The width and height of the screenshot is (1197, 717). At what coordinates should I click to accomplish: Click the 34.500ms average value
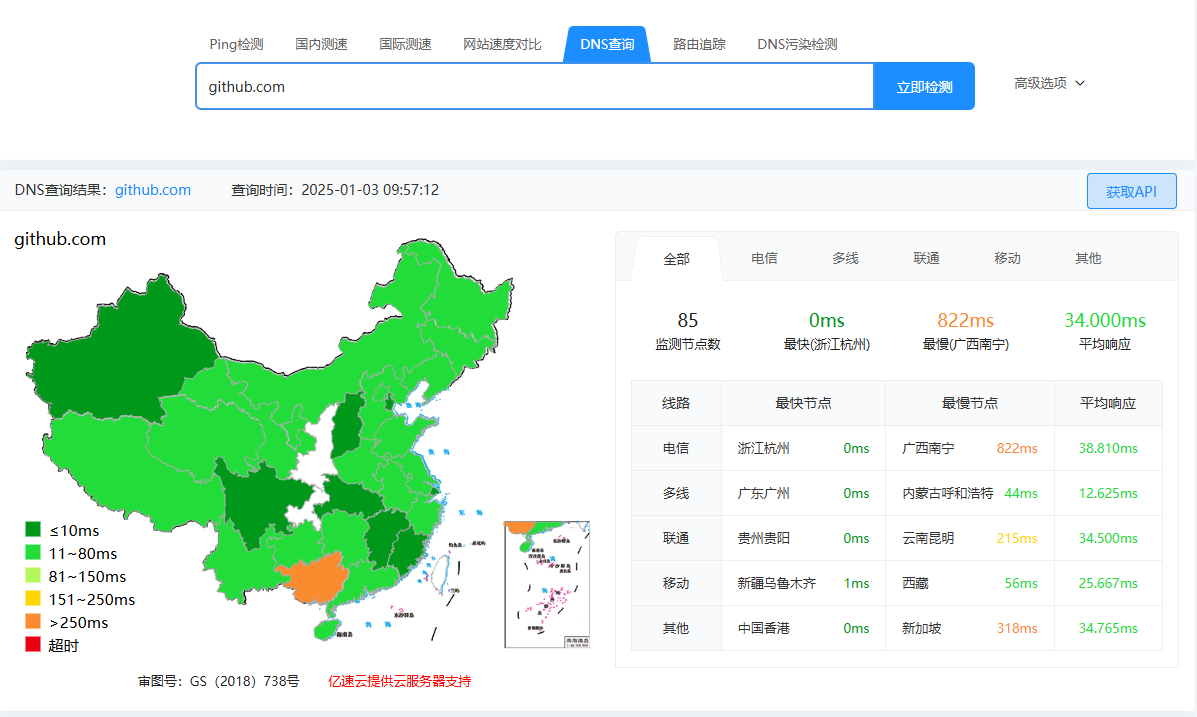click(x=1108, y=538)
